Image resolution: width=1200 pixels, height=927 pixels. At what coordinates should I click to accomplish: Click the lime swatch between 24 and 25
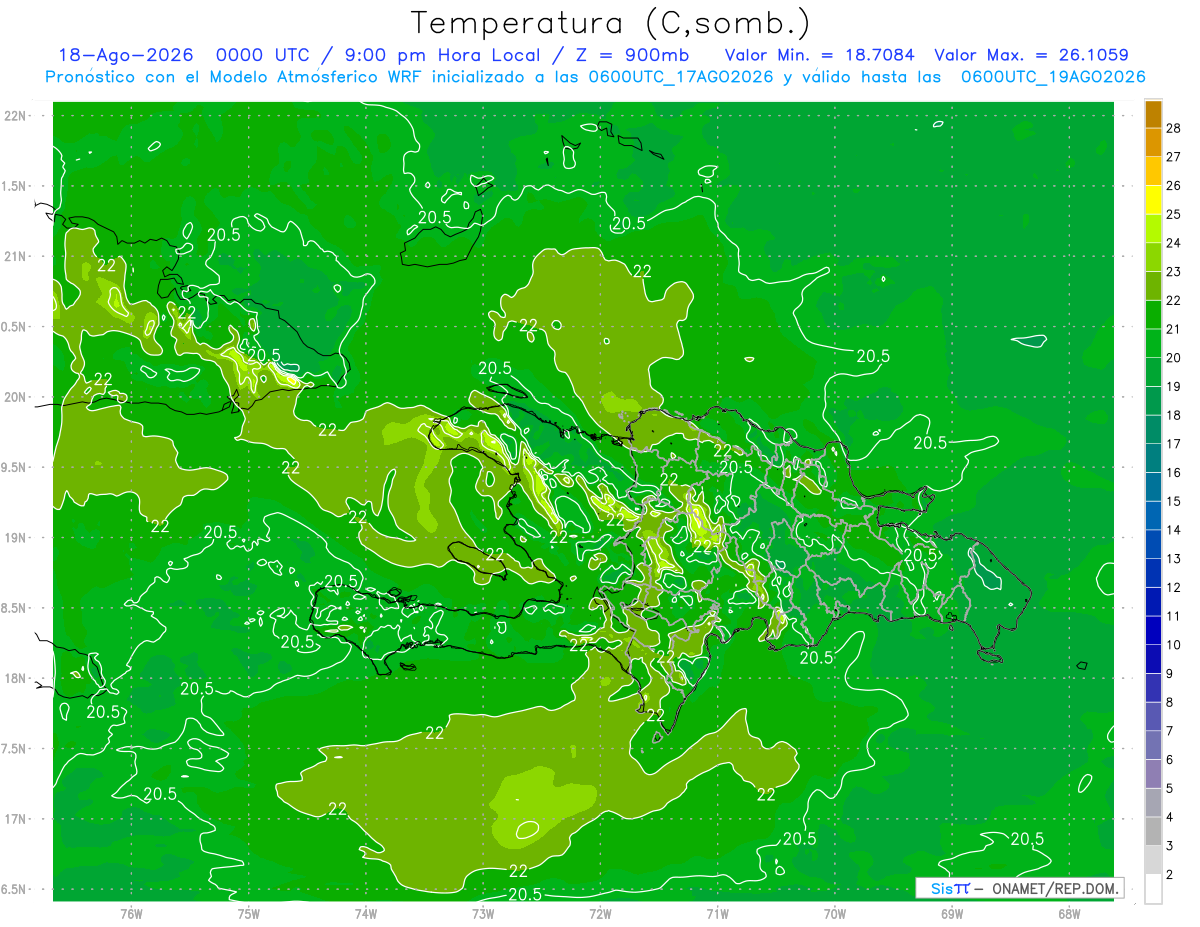(x=1153, y=229)
